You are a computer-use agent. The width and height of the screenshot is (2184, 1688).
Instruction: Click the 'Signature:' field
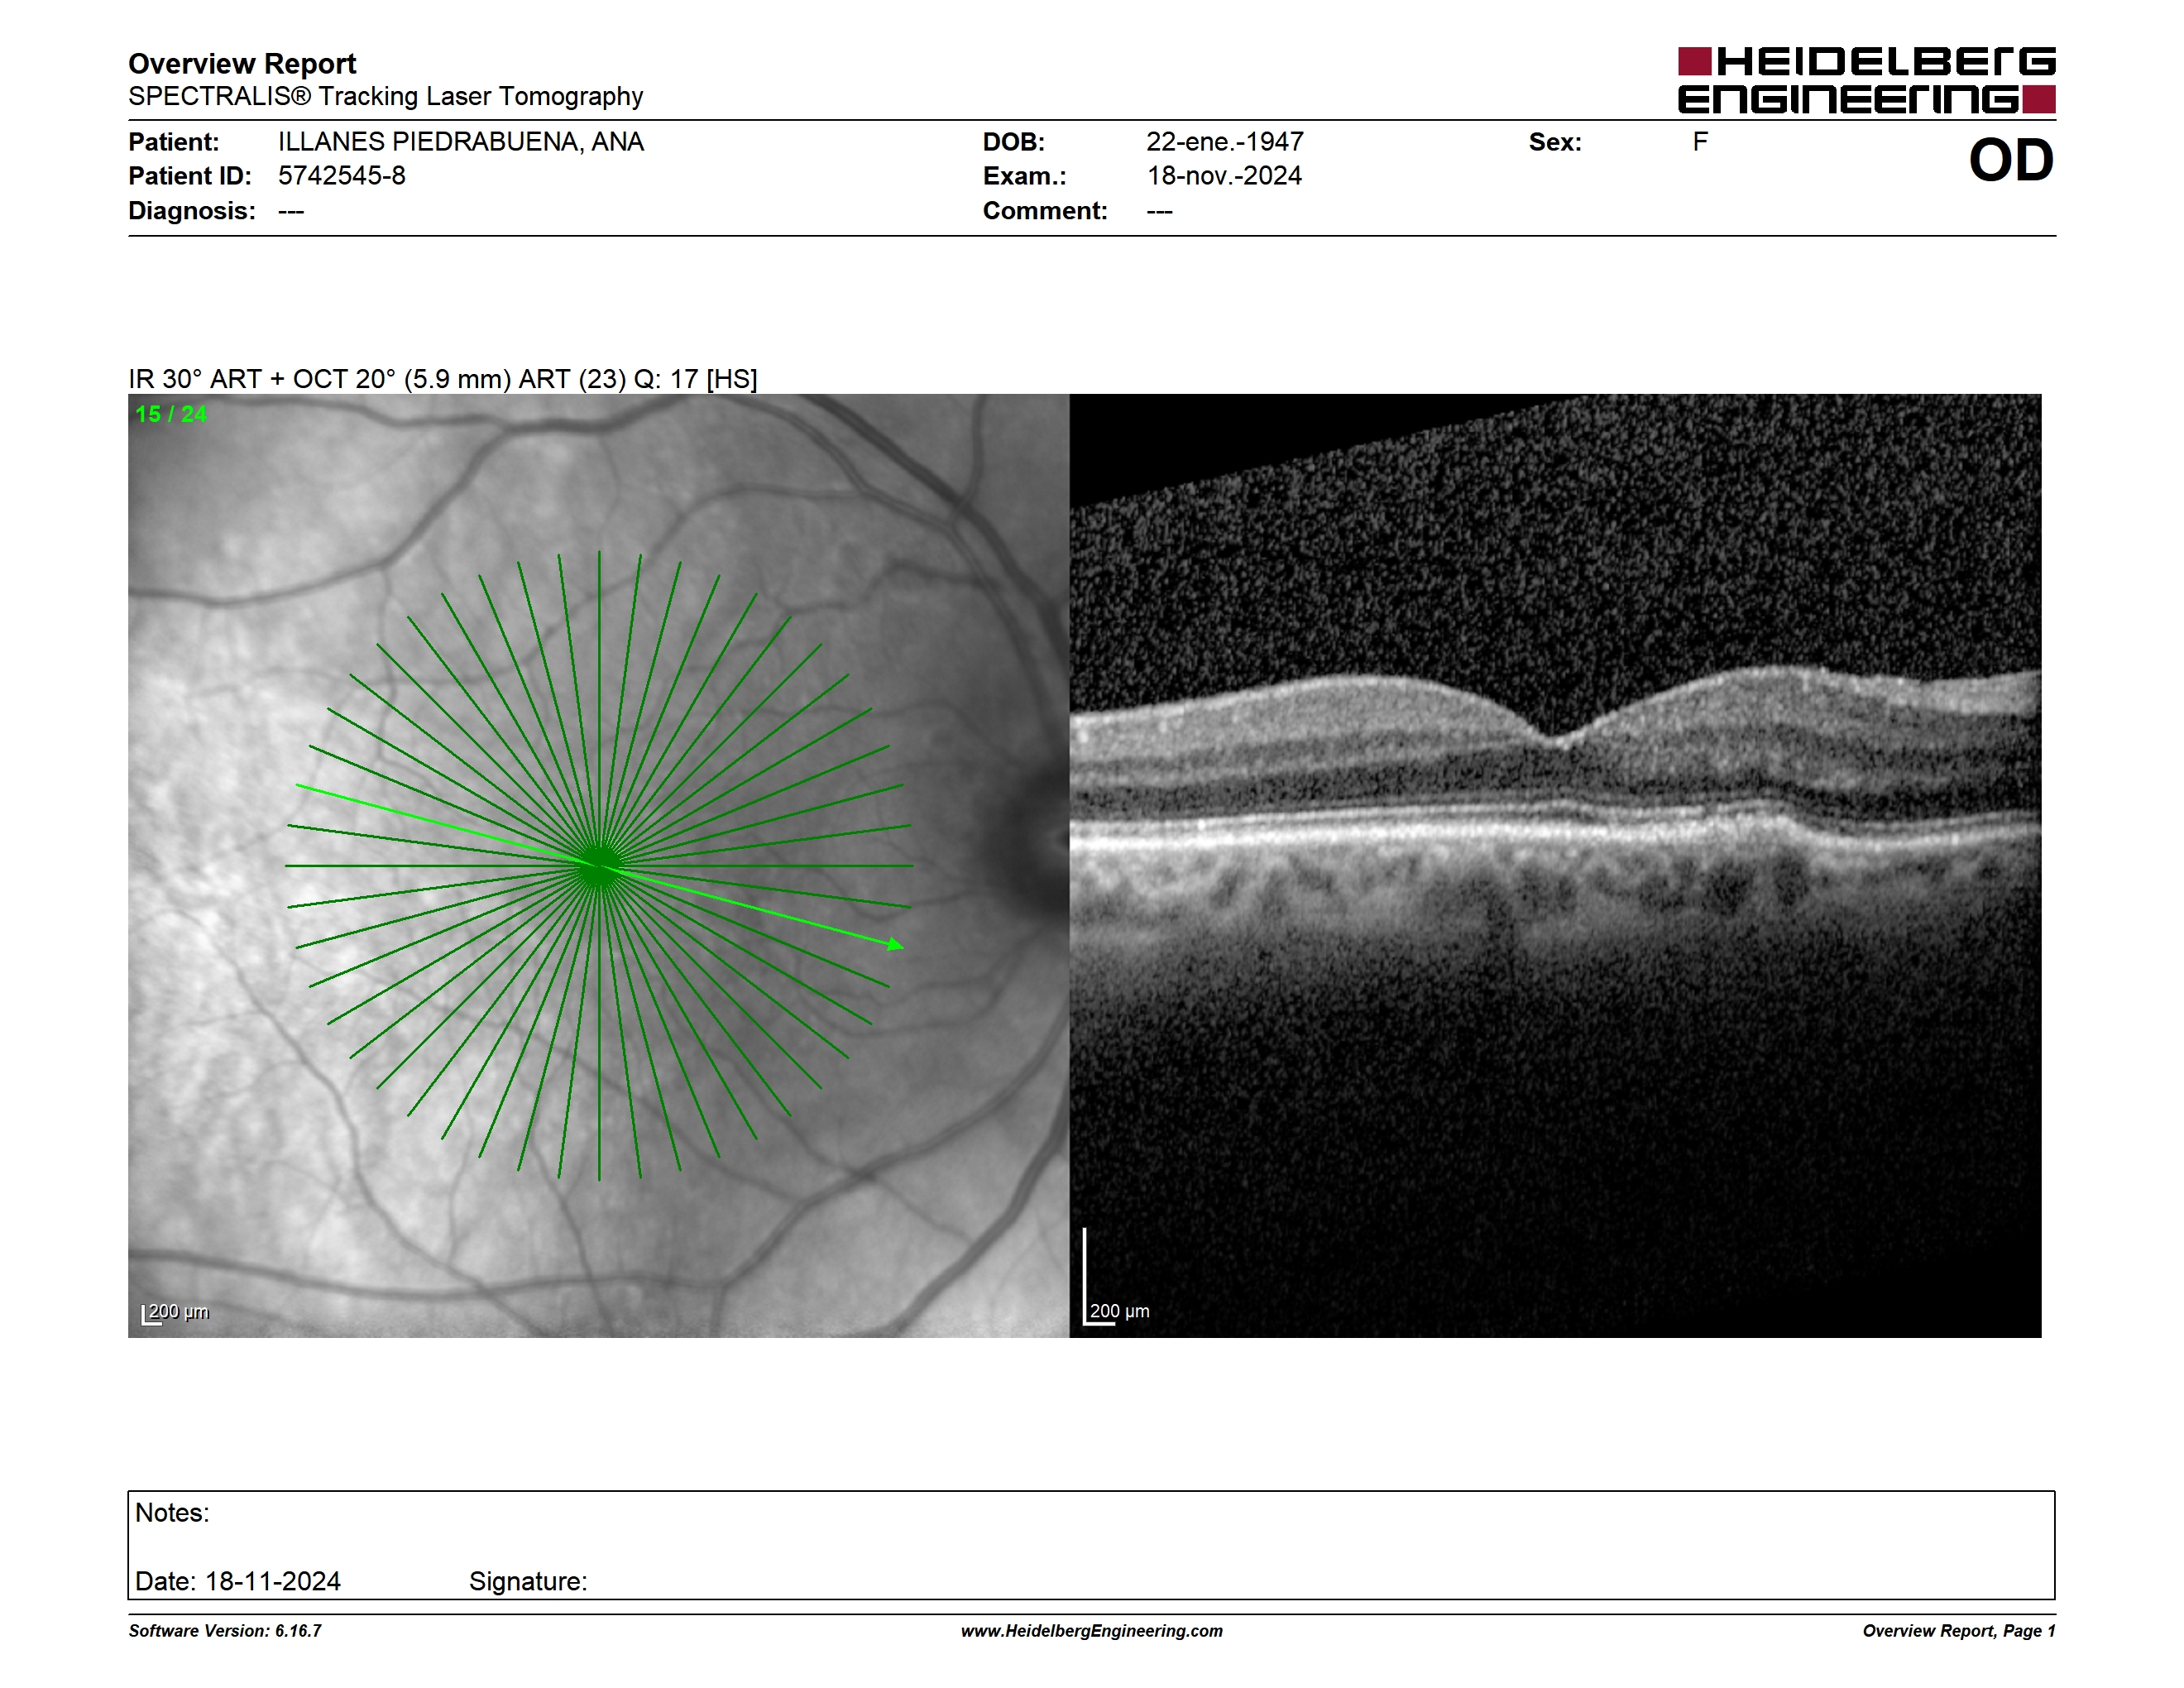click(x=528, y=1581)
